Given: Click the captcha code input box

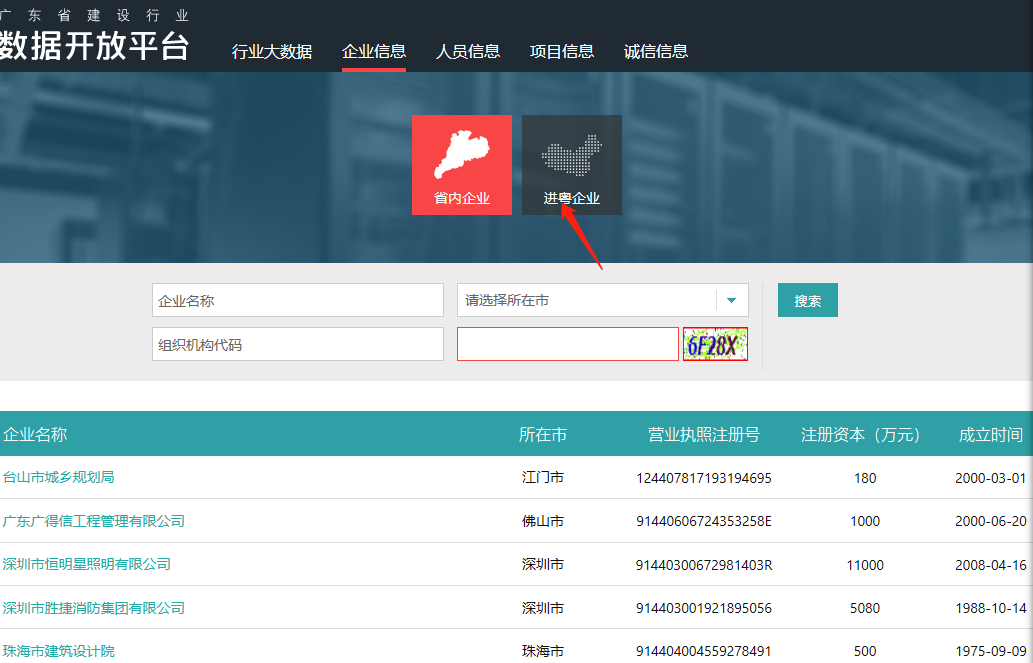Looking at the screenshot, I should 568,344.
